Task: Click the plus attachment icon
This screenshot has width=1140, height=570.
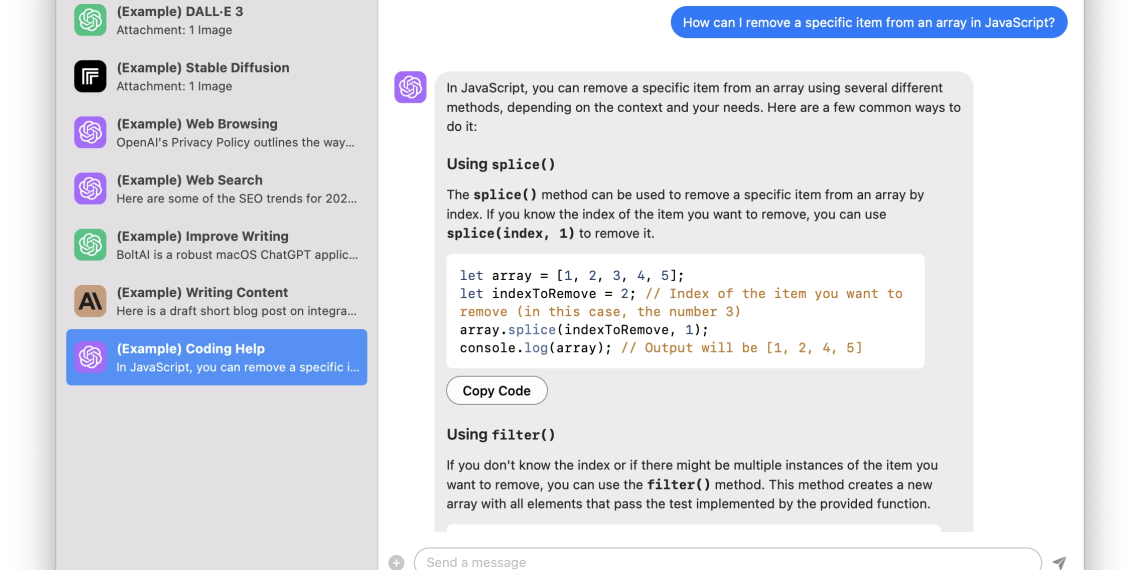Action: pos(396,562)
